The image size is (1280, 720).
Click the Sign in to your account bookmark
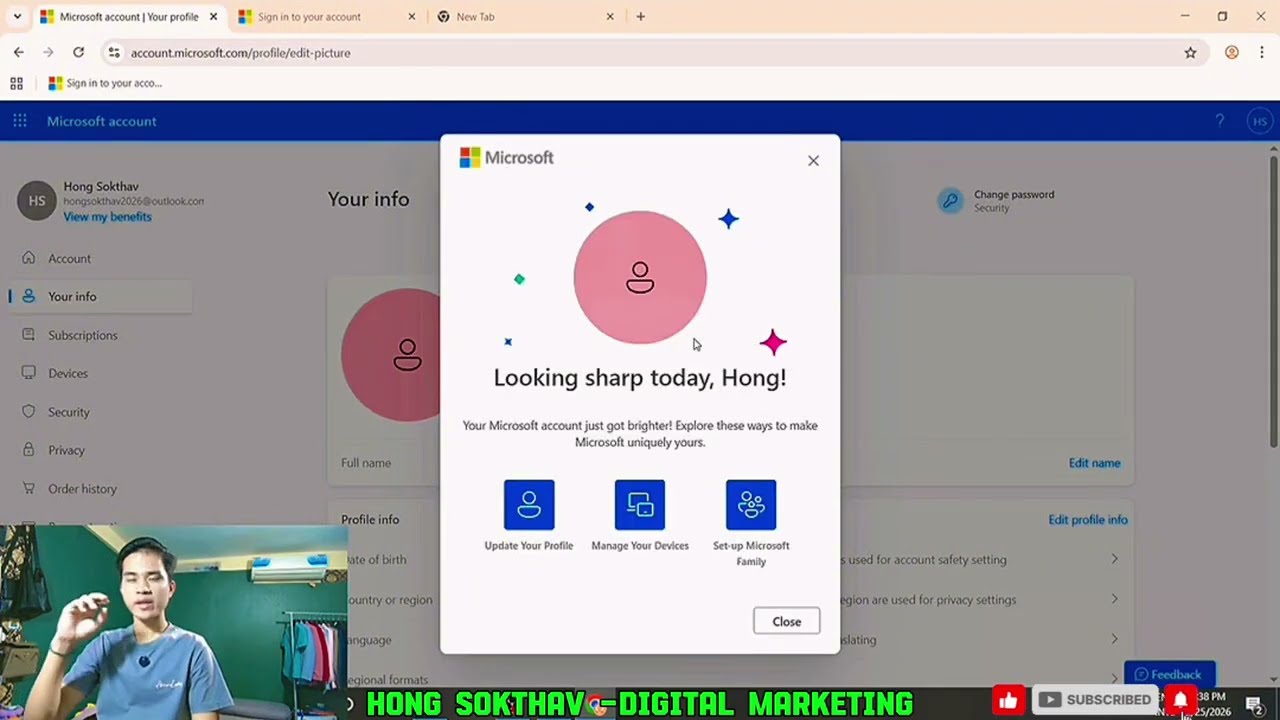105,83
